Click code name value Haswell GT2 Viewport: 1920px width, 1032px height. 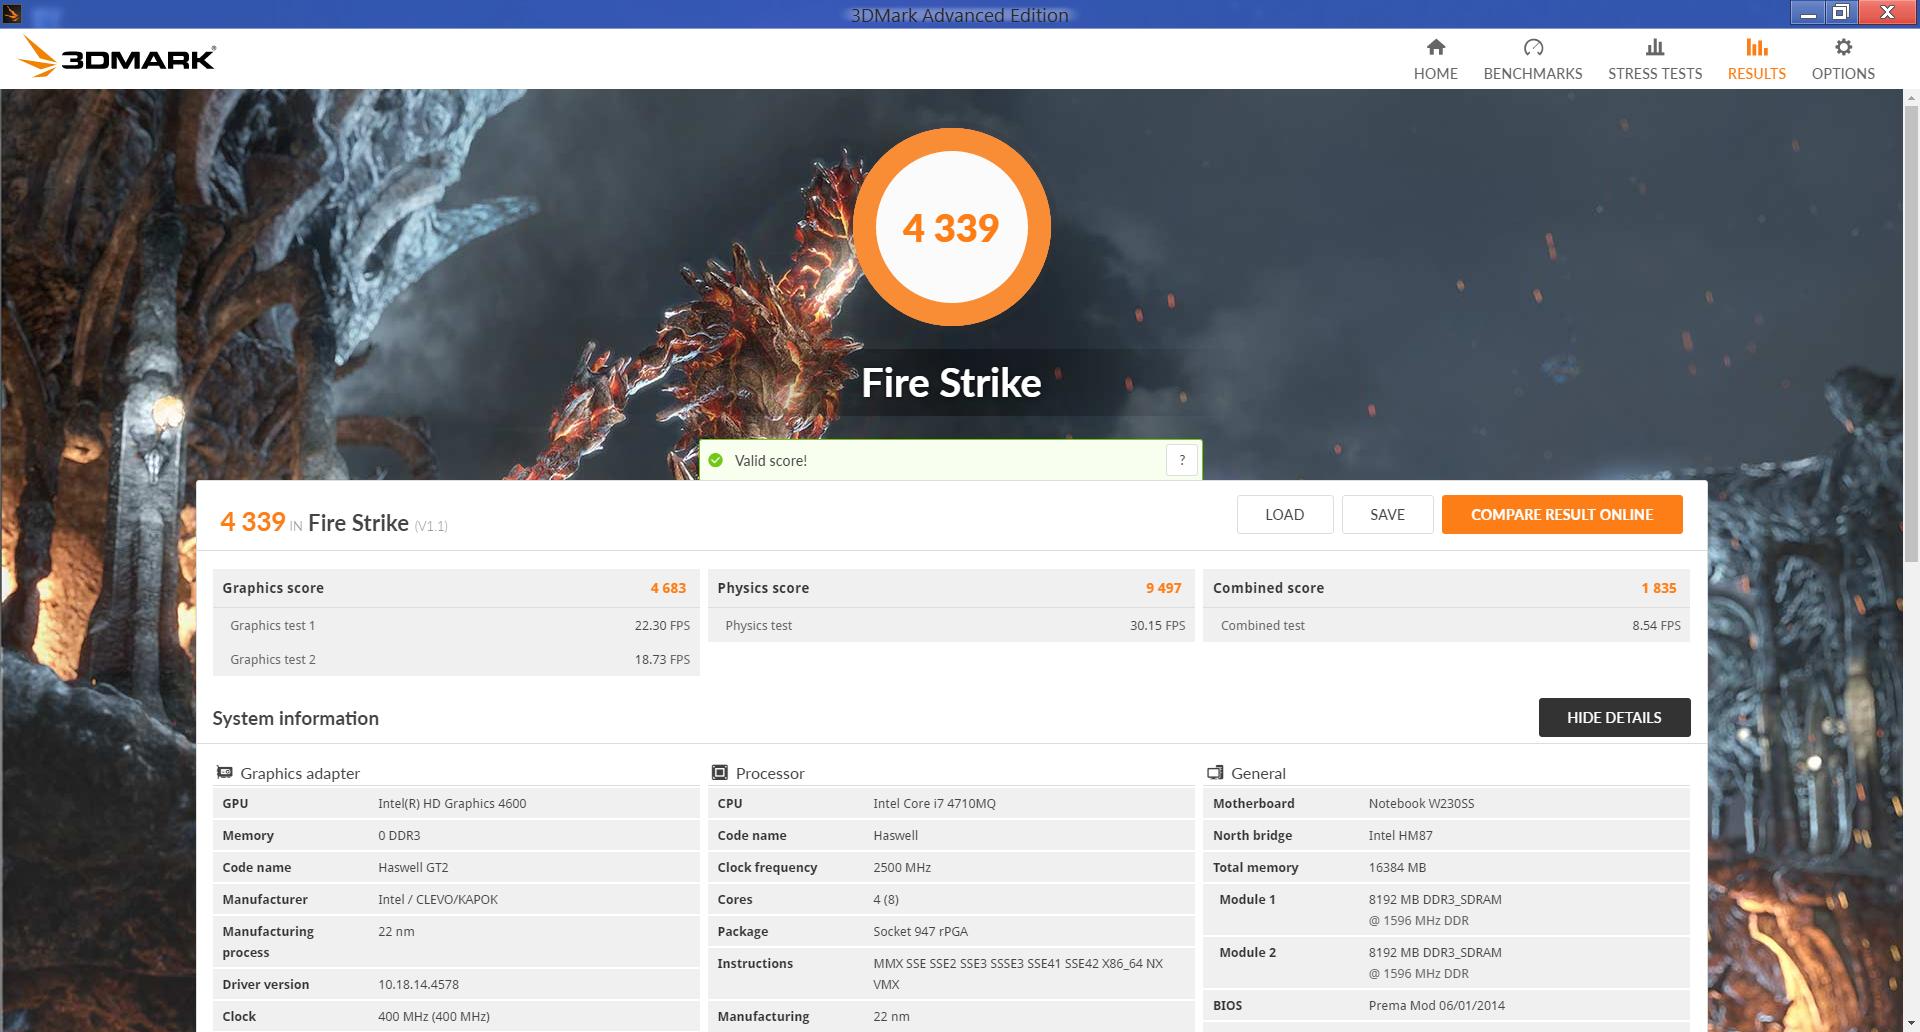413,867
